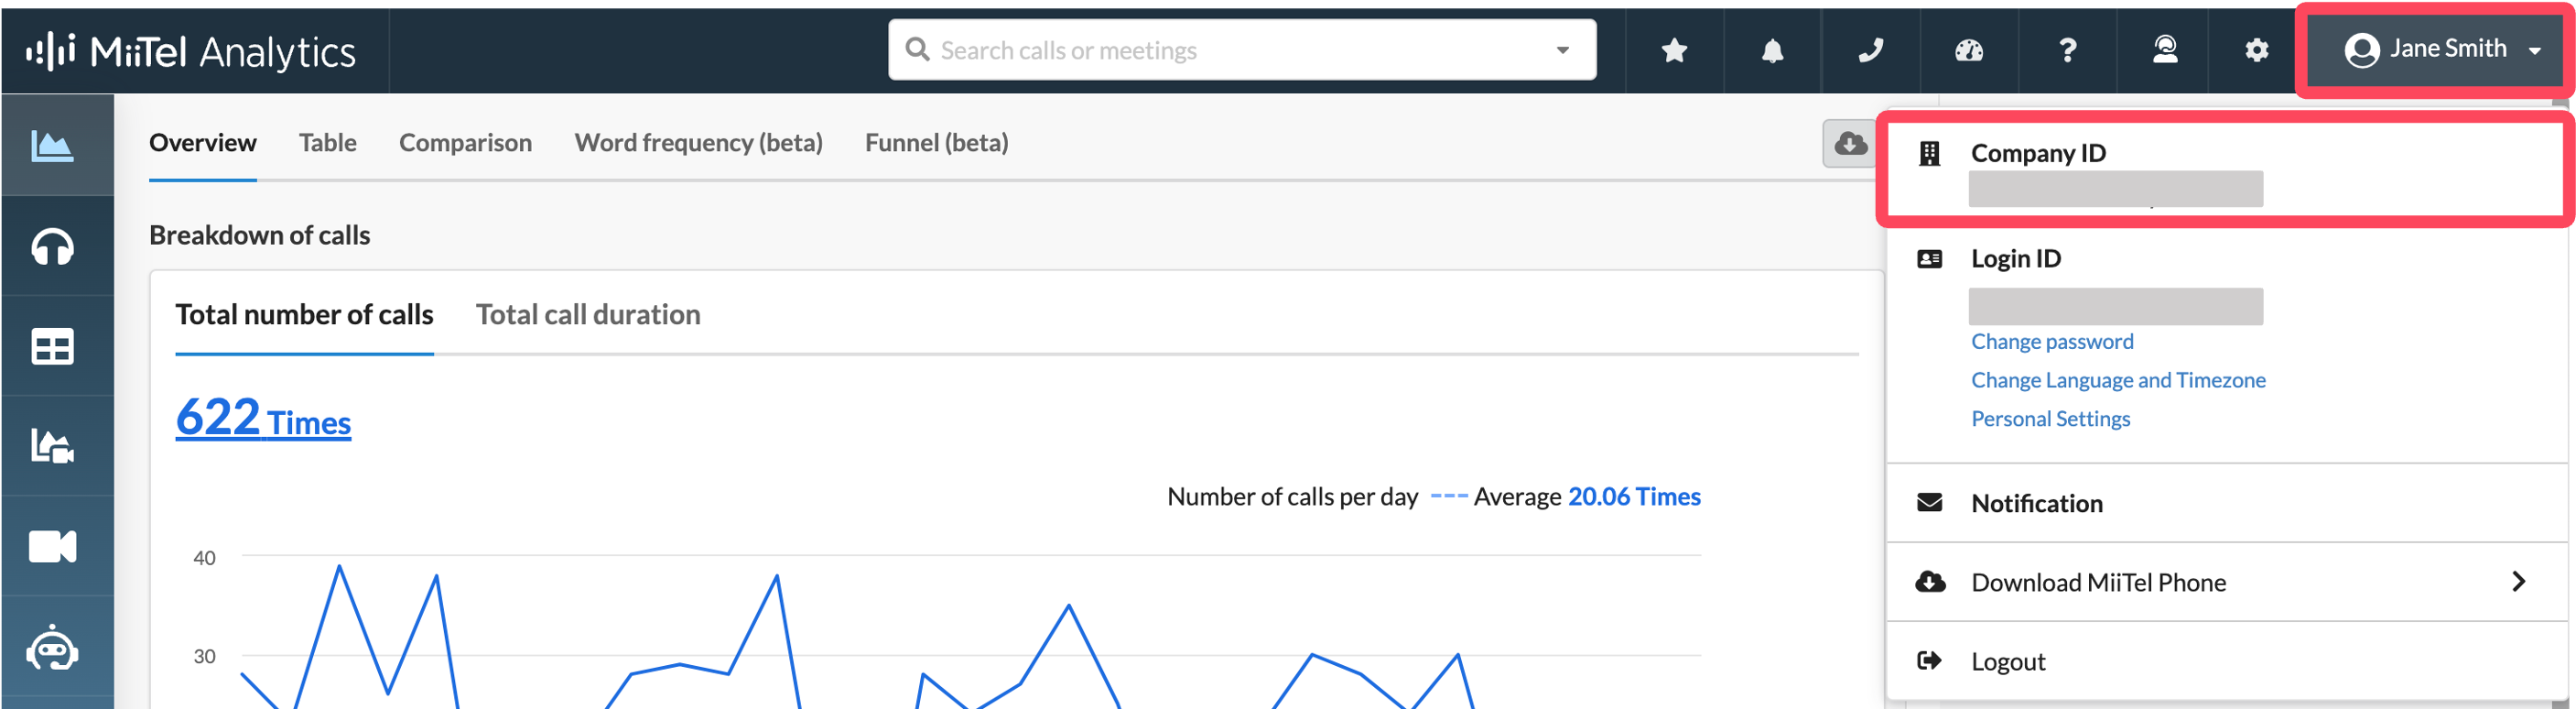Image resolution: width=2576 pixels, height=709 pixels.
Task: Open the chart with camera sidebar icon
Action: click(x=52, y=446)
